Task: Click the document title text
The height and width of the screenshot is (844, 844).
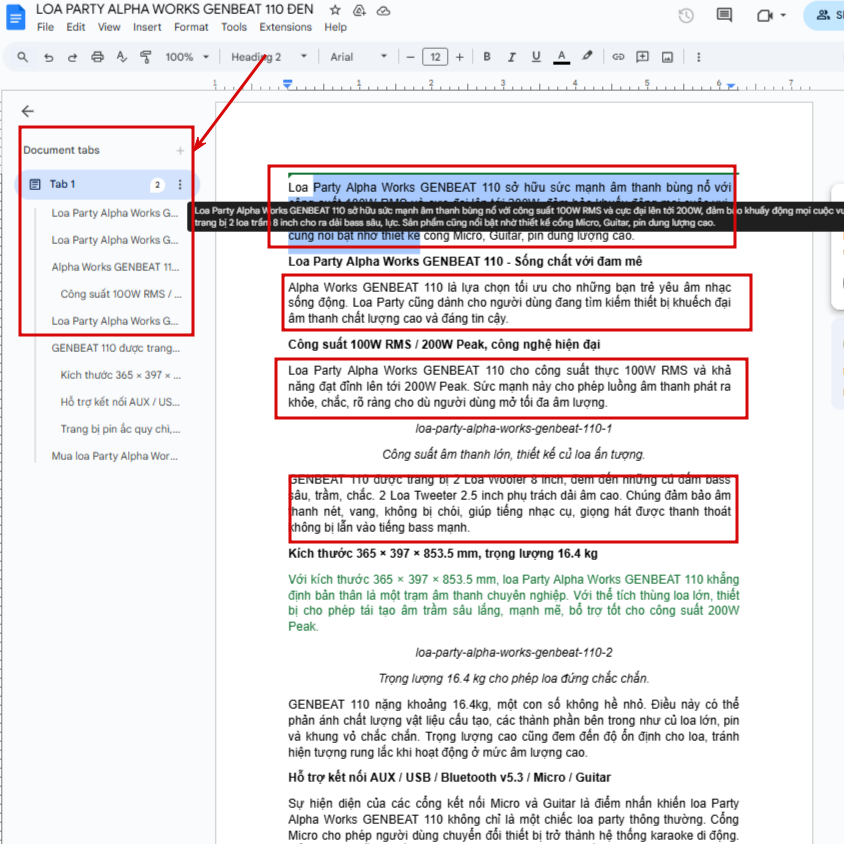Action: (174, 9)
